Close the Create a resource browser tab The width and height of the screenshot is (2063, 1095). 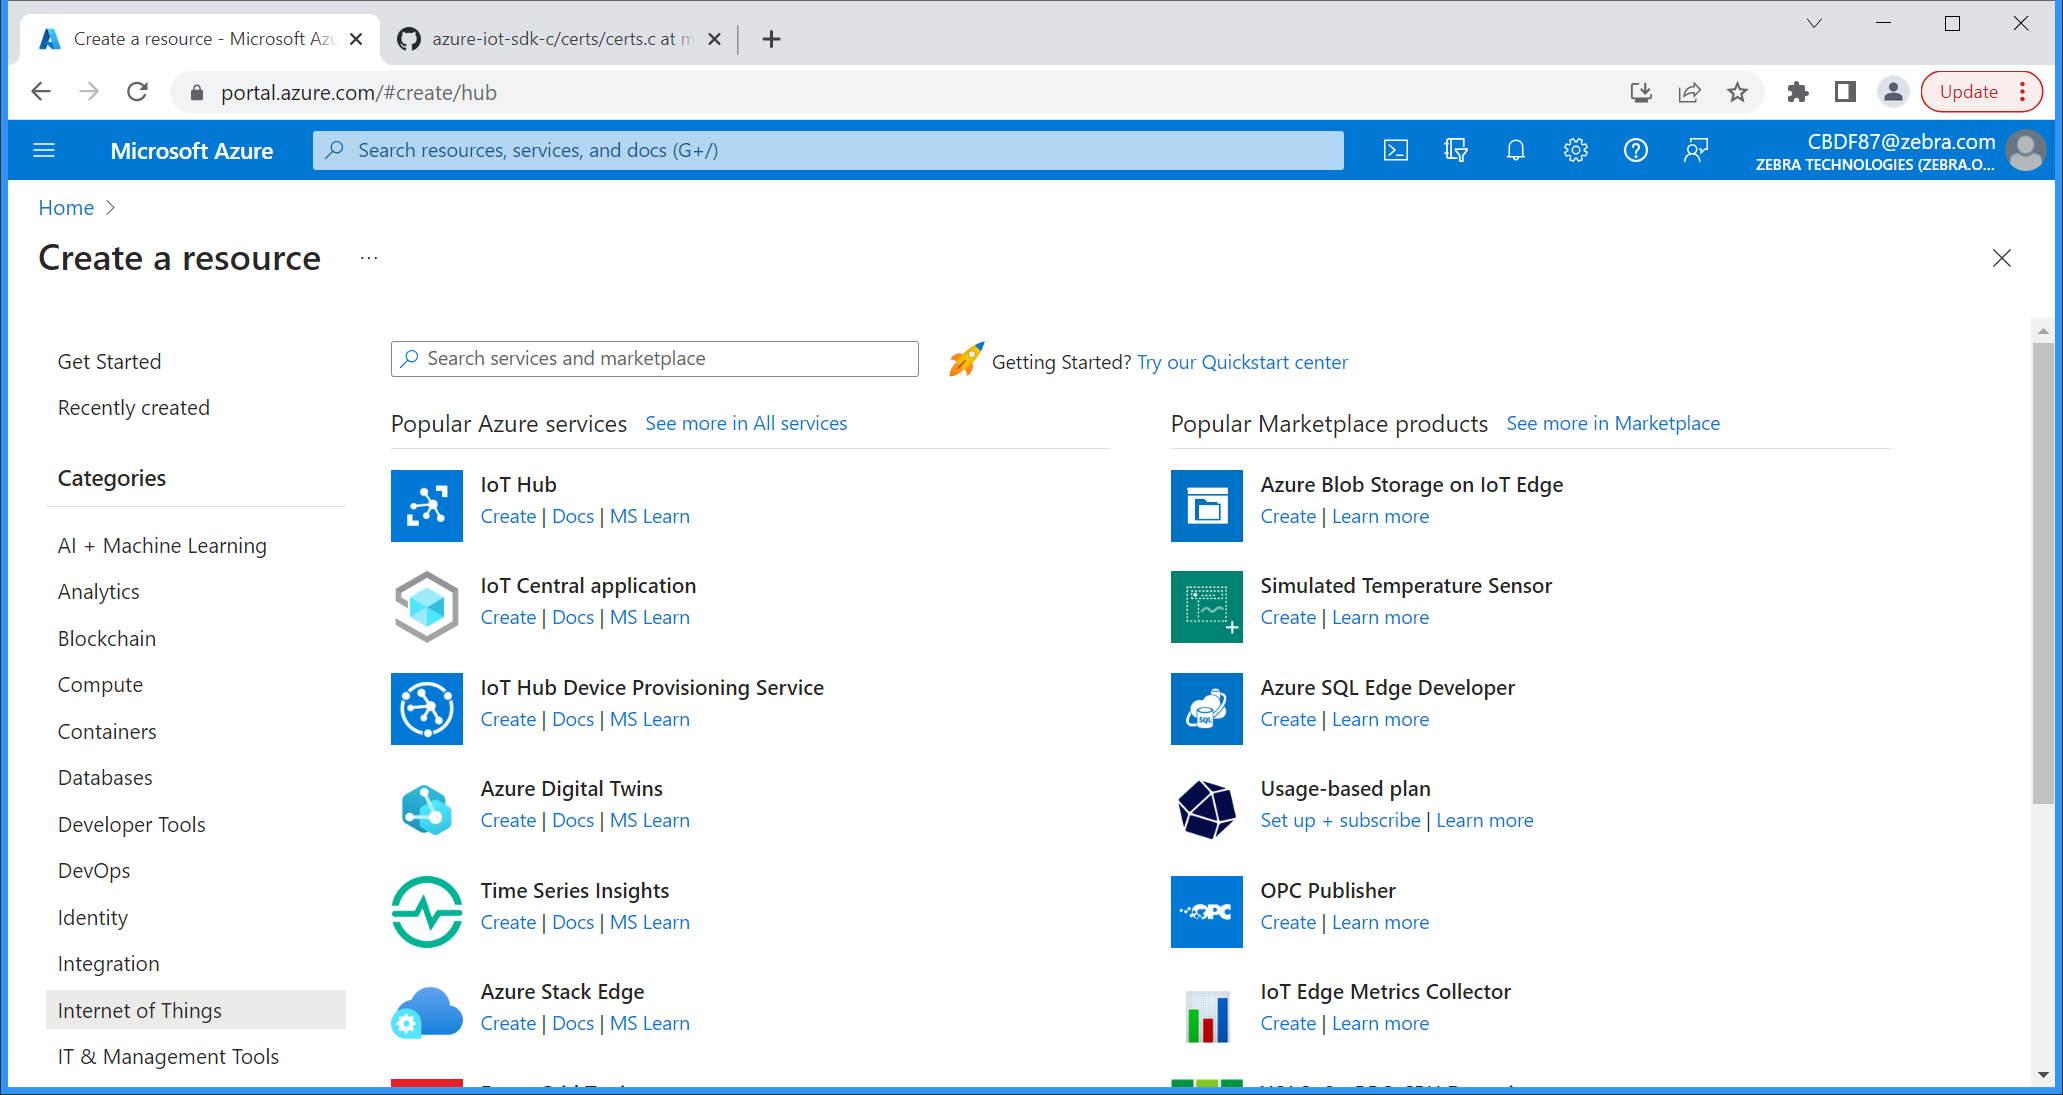(356, 39)
